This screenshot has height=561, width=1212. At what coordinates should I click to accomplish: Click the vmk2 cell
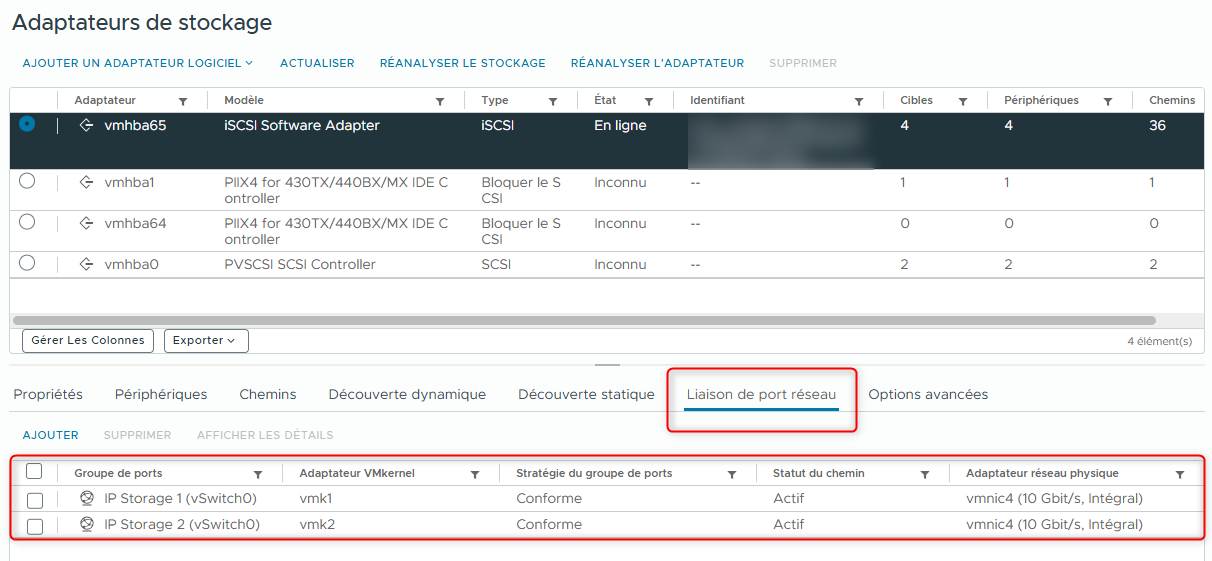point(317,524)
